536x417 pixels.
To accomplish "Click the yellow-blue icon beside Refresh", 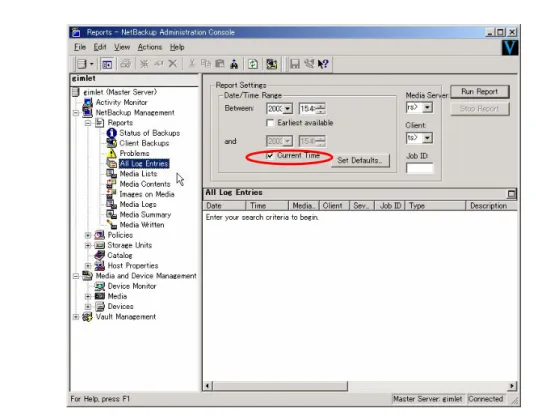I will pos(272,64).
